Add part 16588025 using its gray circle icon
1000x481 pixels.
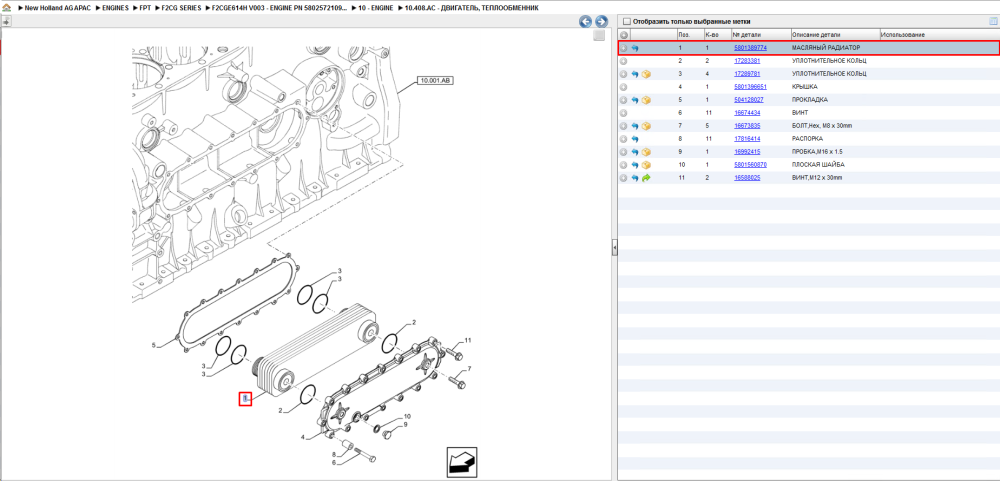click(x=624, y=178)
